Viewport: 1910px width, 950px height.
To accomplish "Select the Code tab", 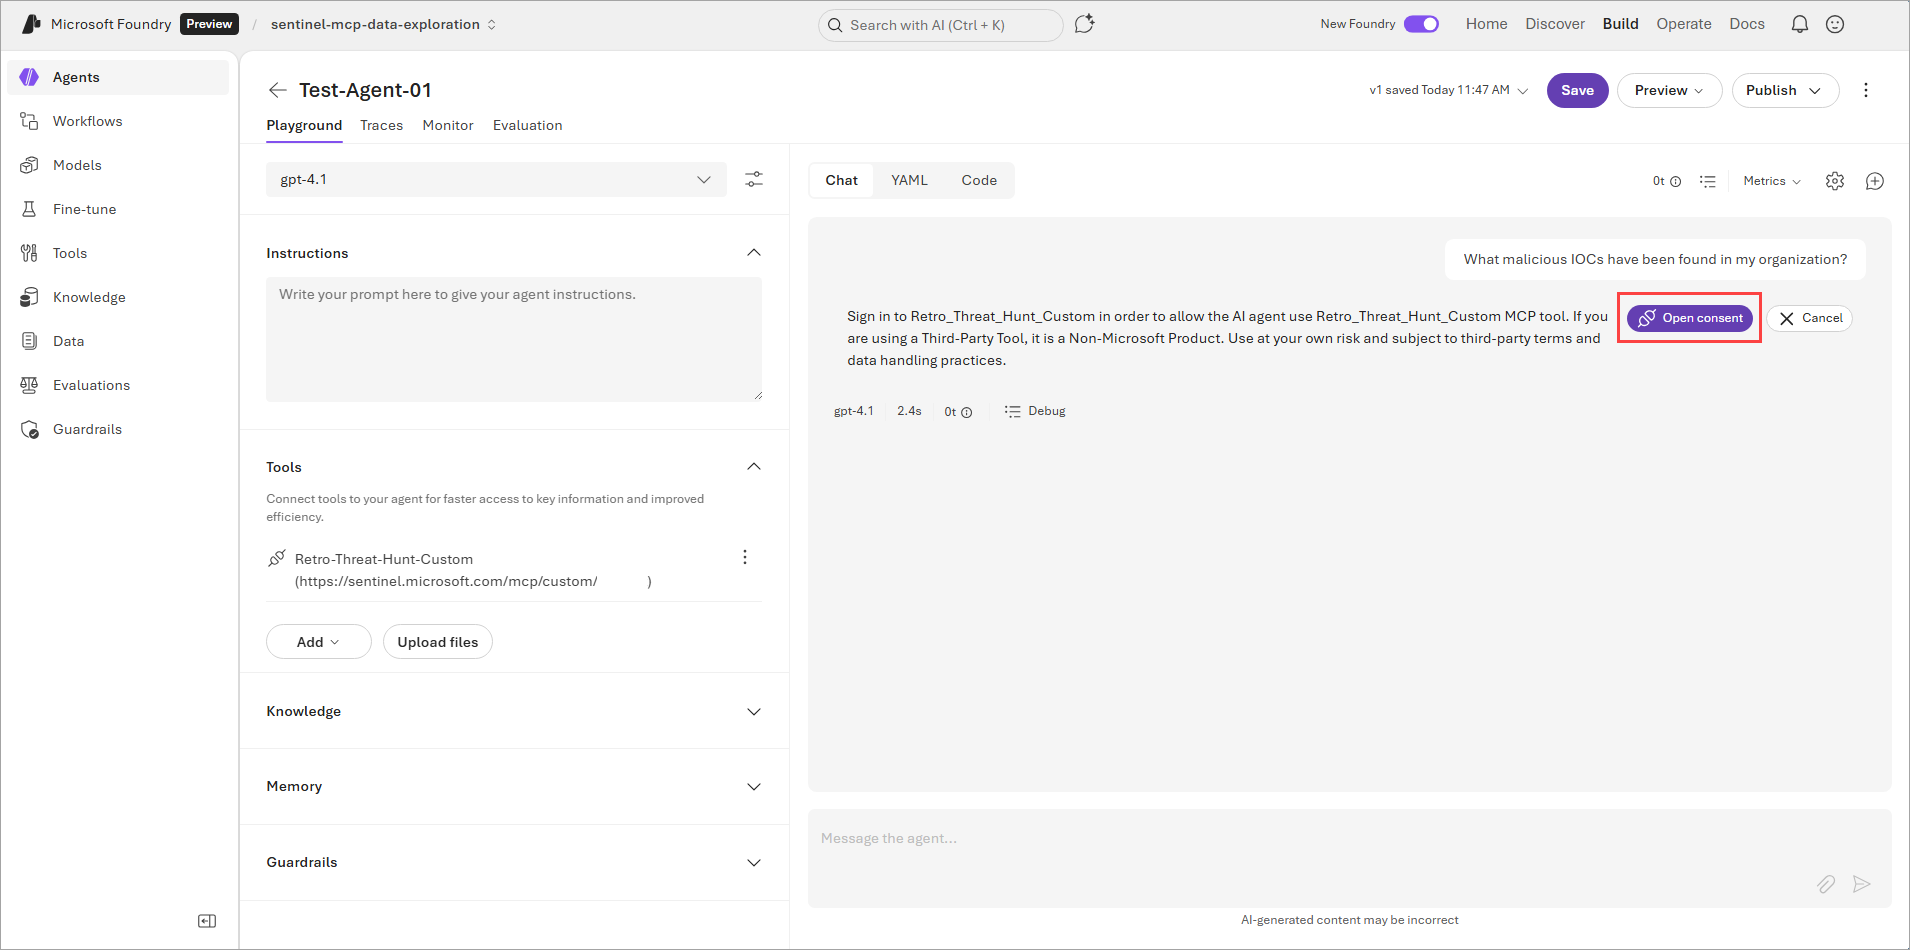I will tap(979, 180).
